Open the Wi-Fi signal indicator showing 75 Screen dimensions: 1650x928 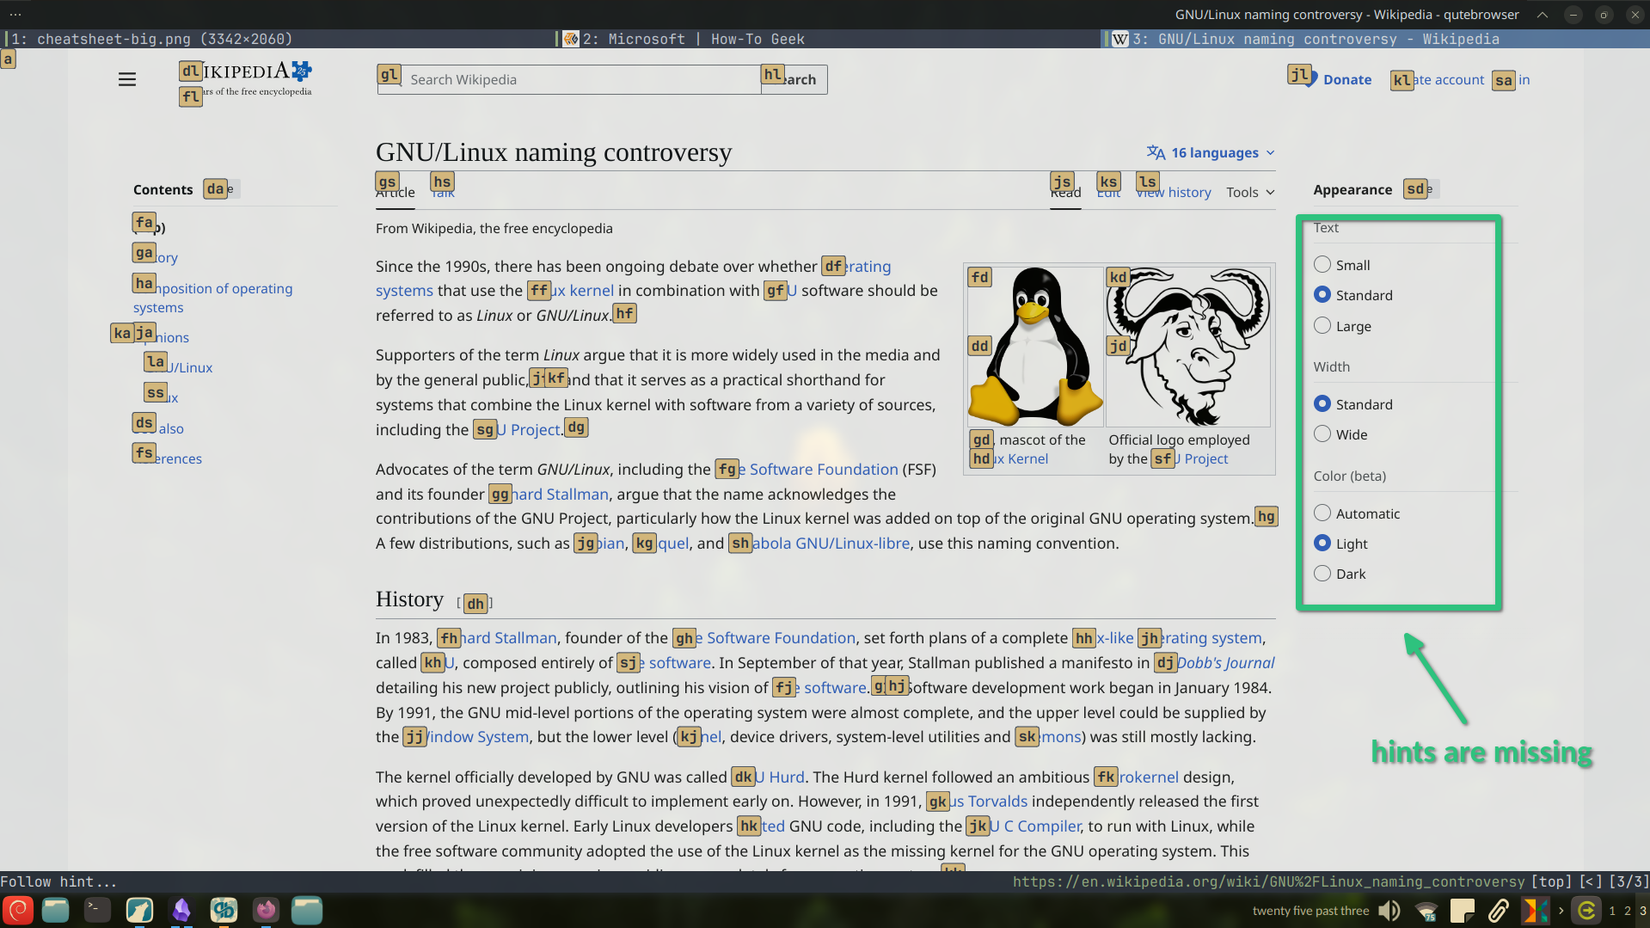1425,910
